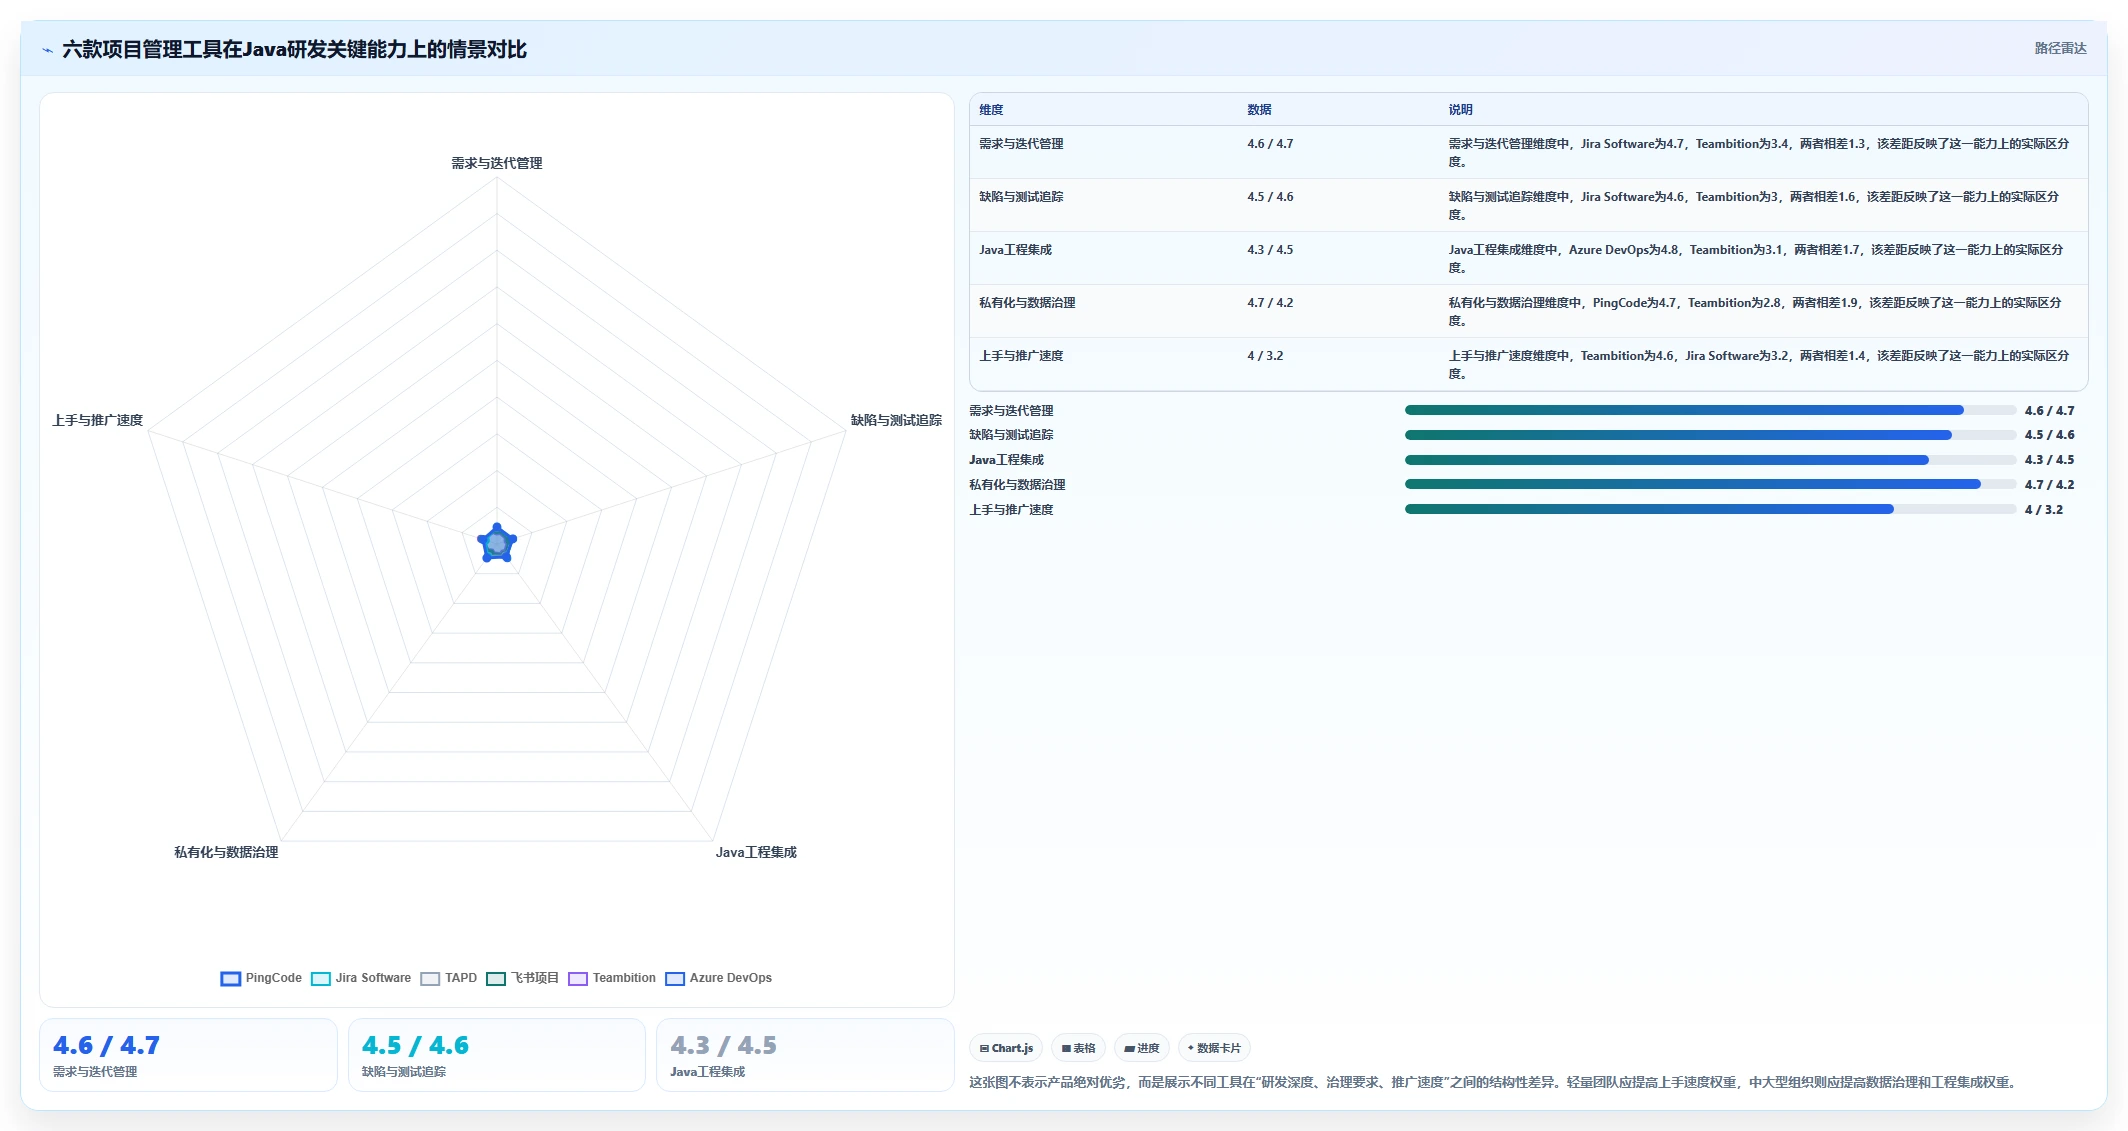The width and height of the screenshot is (2128, 1131).
Task: Click the Chart.js tag chip
Action: click(1006, 1048)
